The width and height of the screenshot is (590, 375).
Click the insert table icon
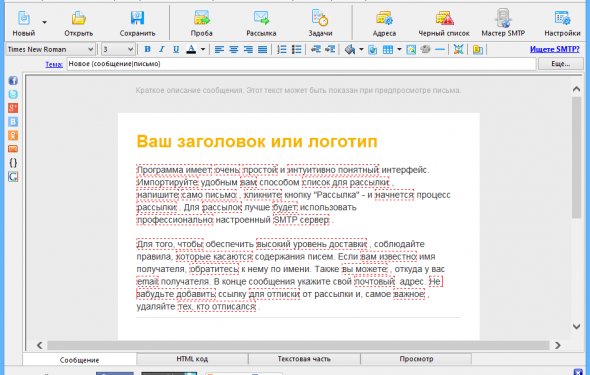click(x=388, y=49)
